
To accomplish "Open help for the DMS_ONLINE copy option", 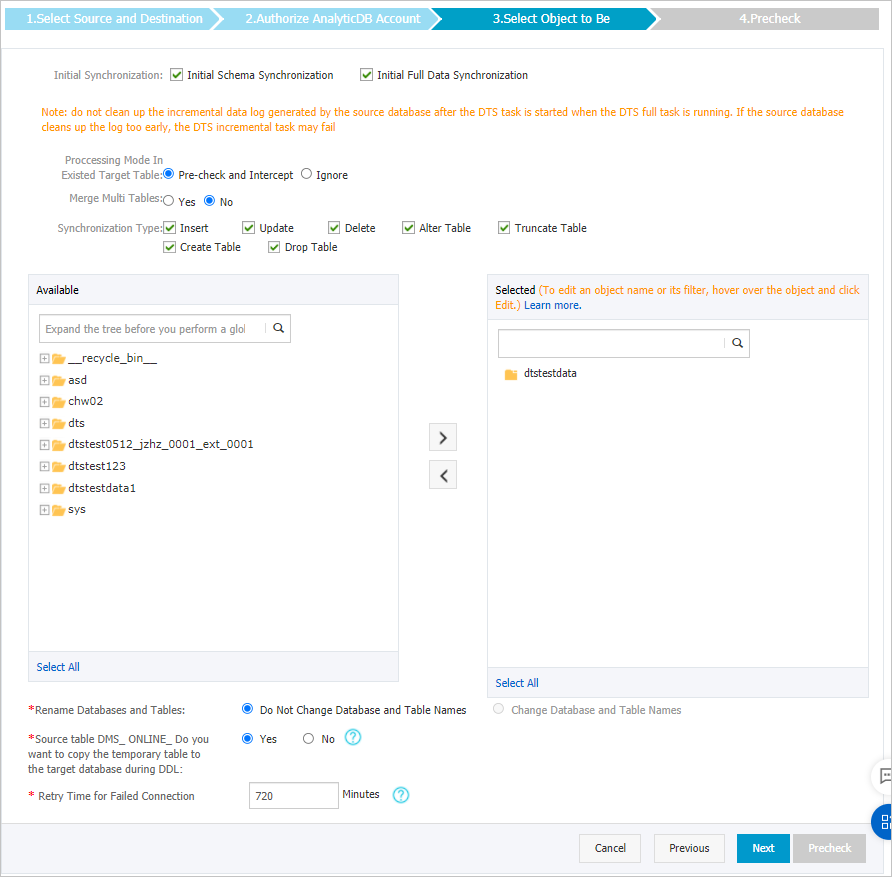I will (x=352, y=738).
